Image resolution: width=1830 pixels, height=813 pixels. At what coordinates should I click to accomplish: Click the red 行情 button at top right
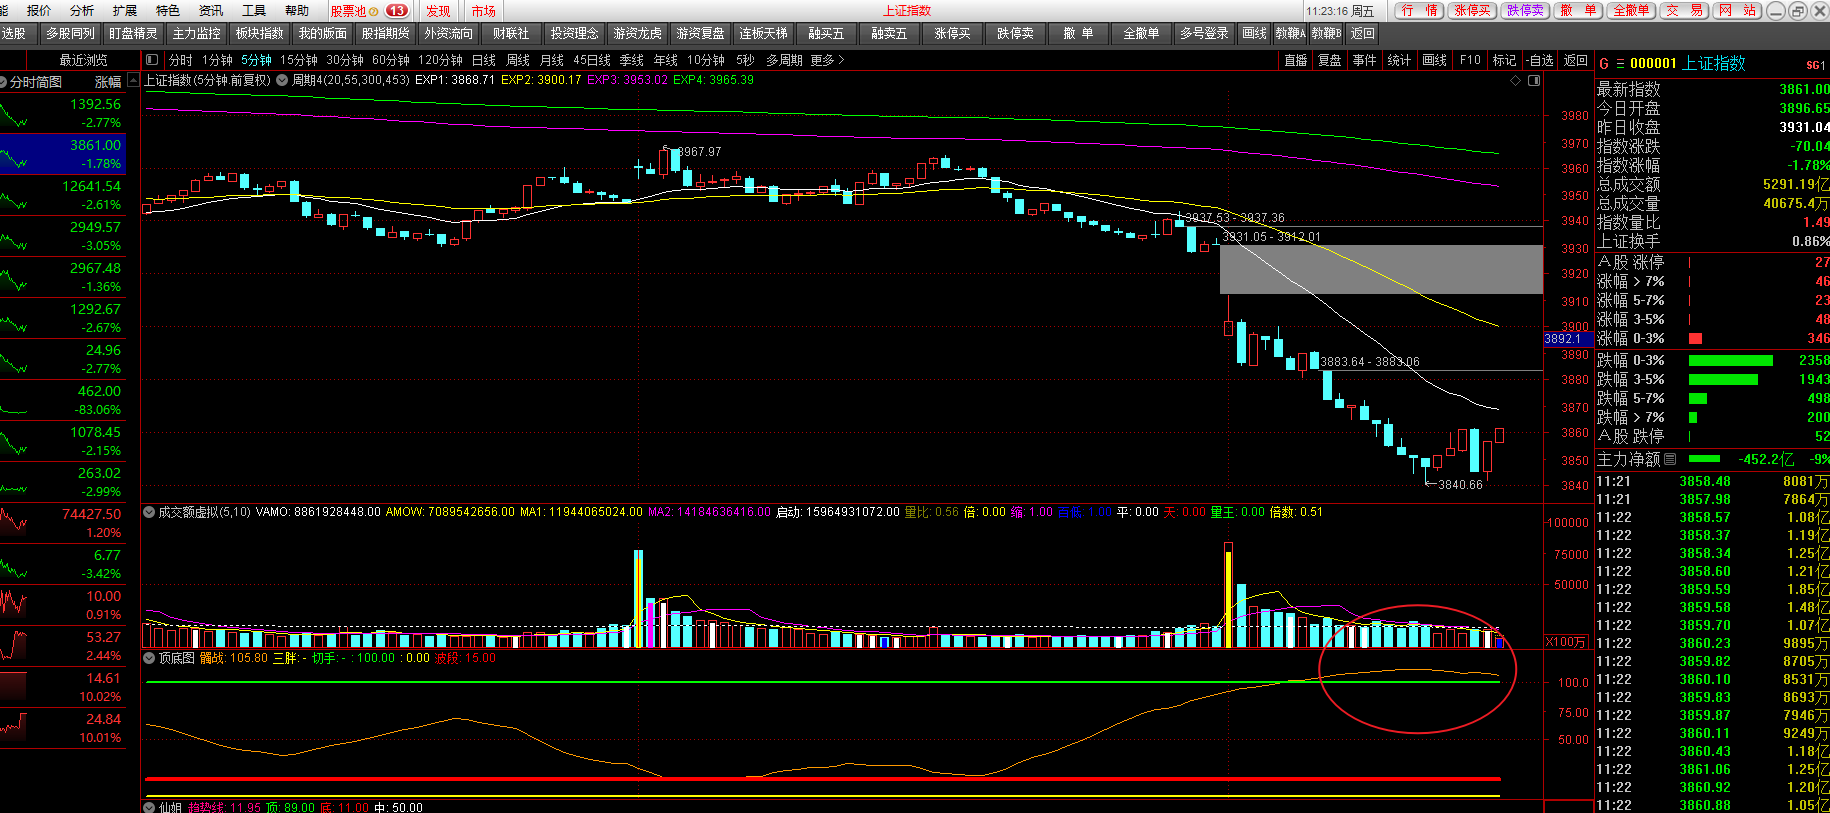pyautogui.click(x=1420, y=11)
